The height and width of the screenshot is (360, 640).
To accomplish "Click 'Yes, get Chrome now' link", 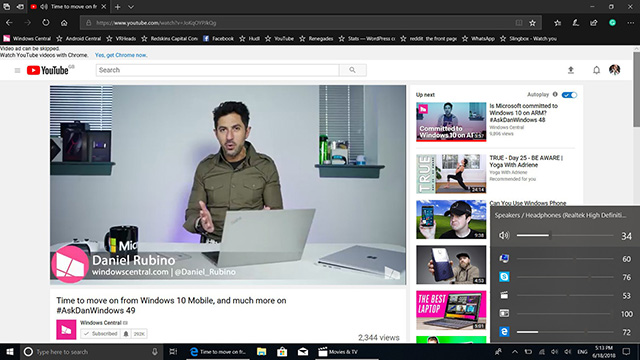I will click(121, 55).
